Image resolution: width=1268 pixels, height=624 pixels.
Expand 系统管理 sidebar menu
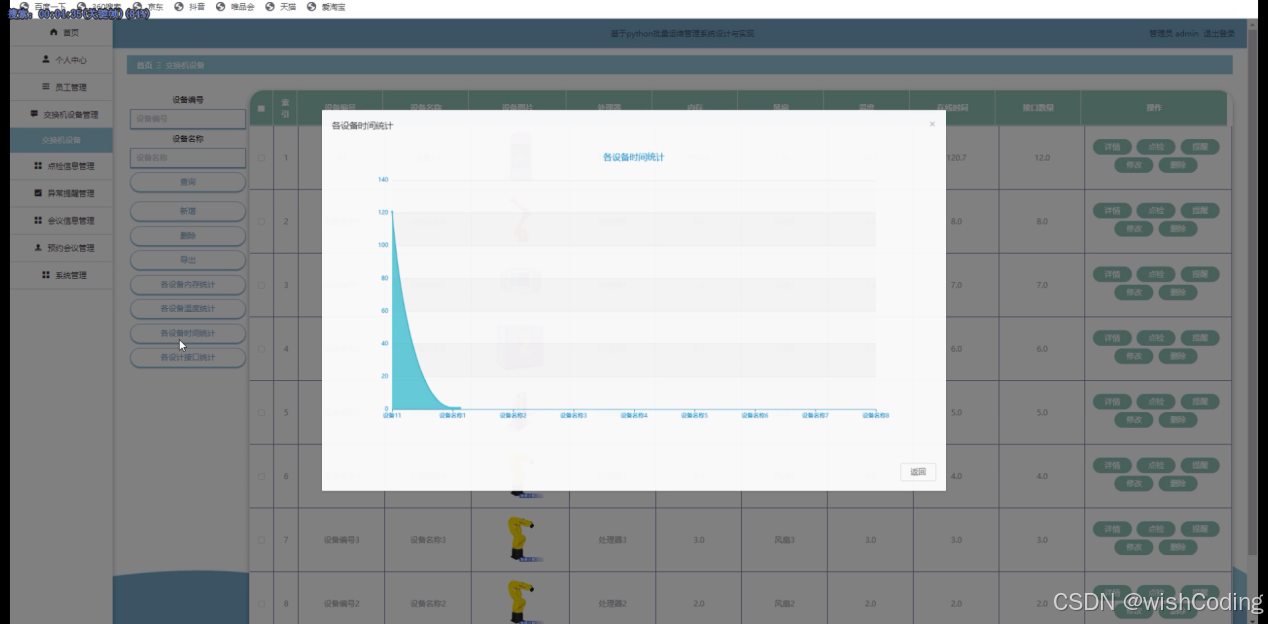point(63,275)
